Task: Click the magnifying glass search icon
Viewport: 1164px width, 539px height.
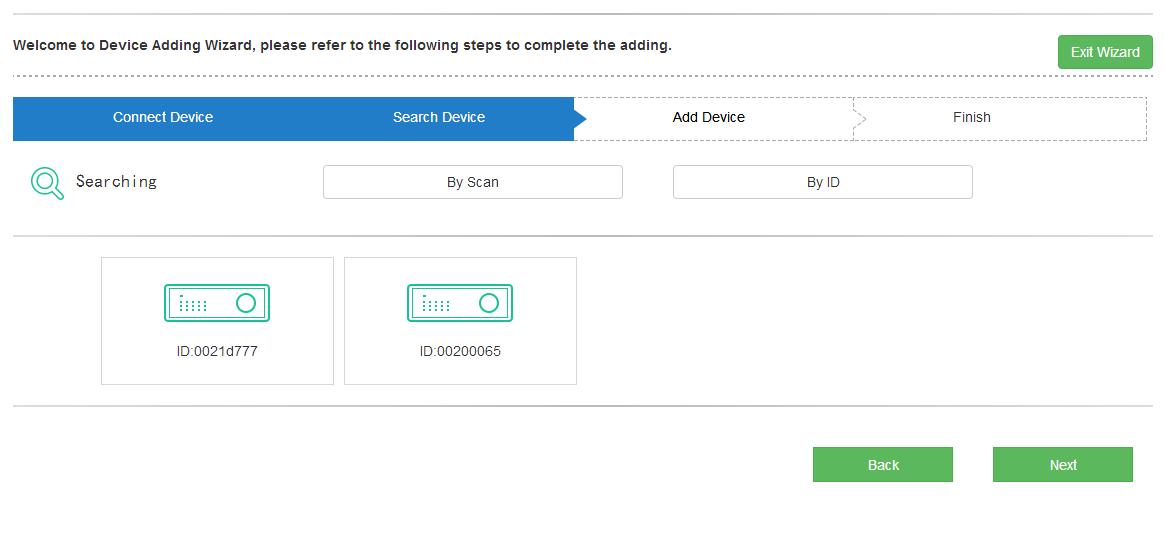Action: (x=46, y=183)
